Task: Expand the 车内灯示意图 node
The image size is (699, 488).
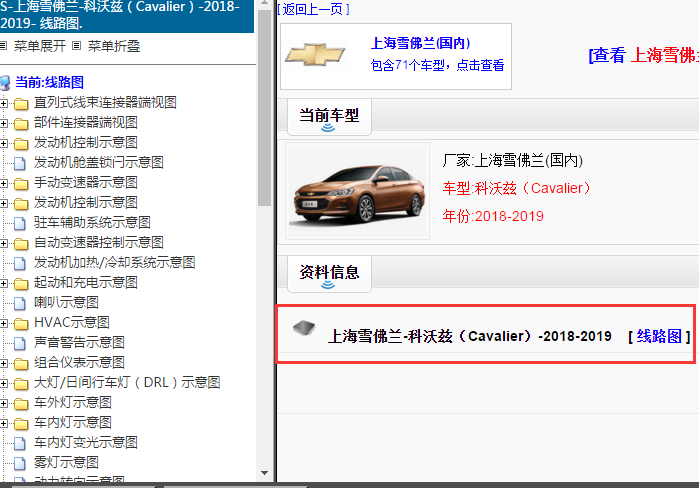Action: 4,423
